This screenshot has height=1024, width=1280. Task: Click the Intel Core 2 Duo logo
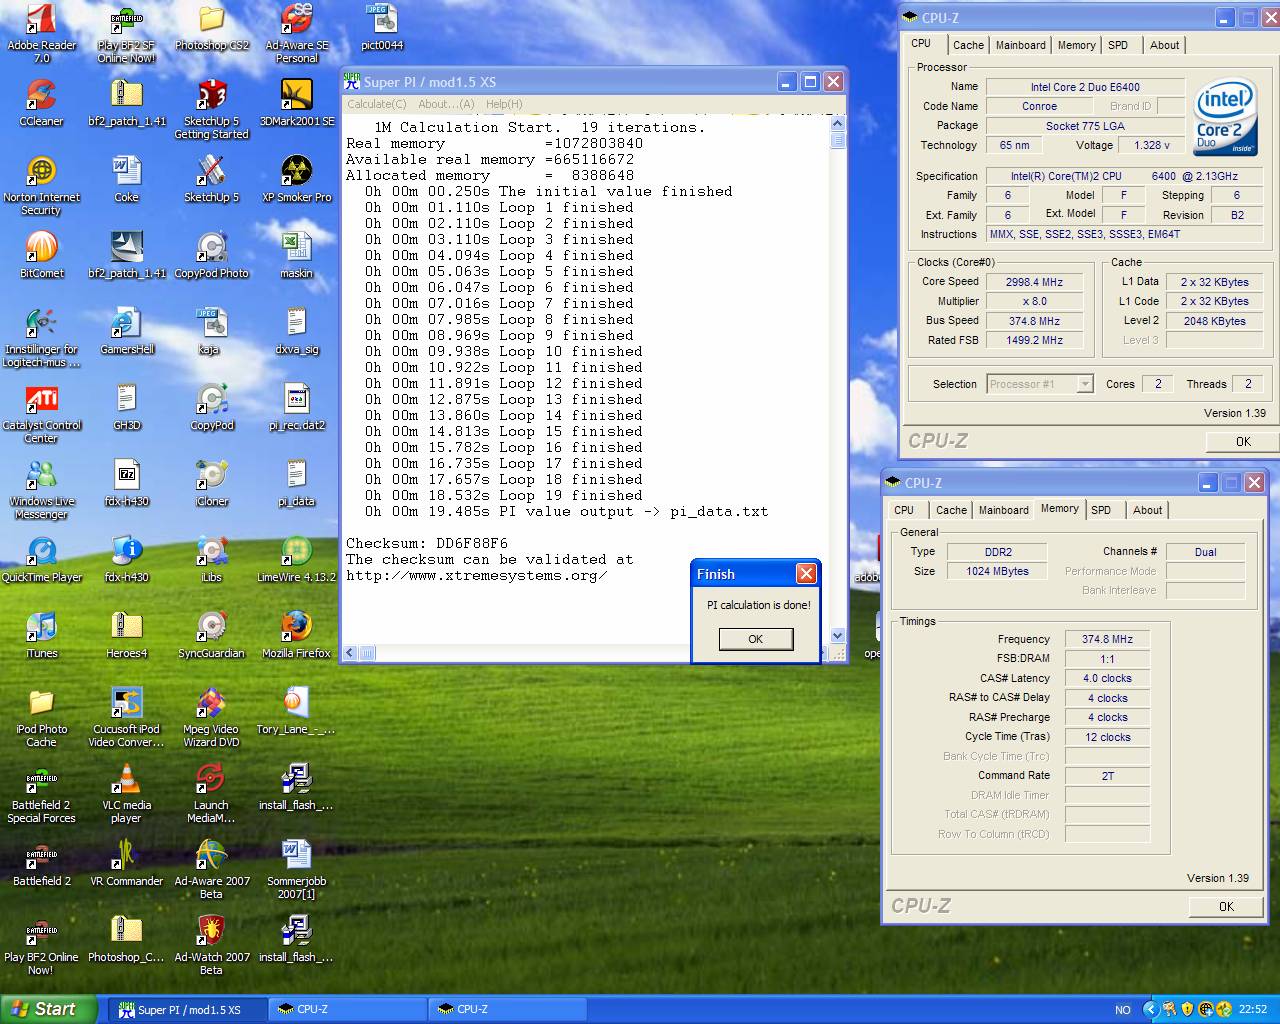(1226, 119)
